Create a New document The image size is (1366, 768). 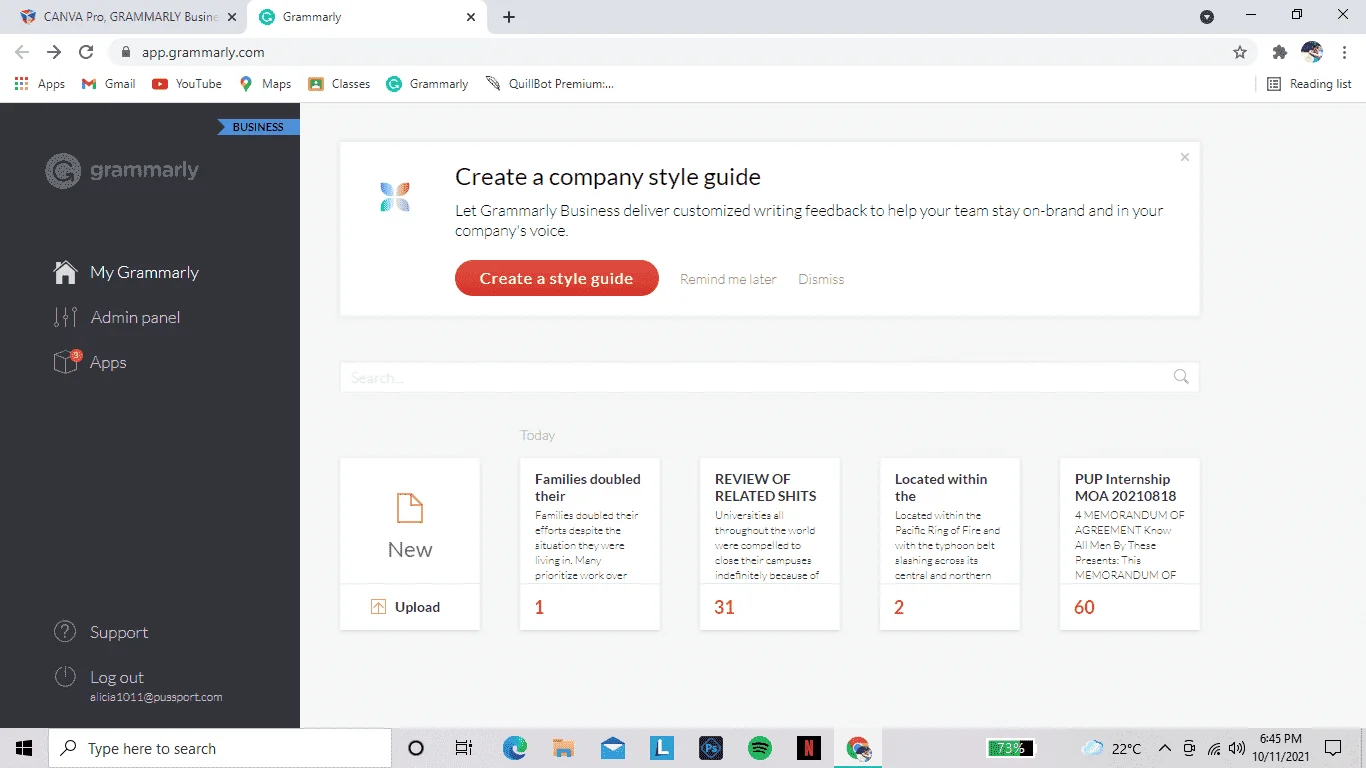click(x=410, y=521)
